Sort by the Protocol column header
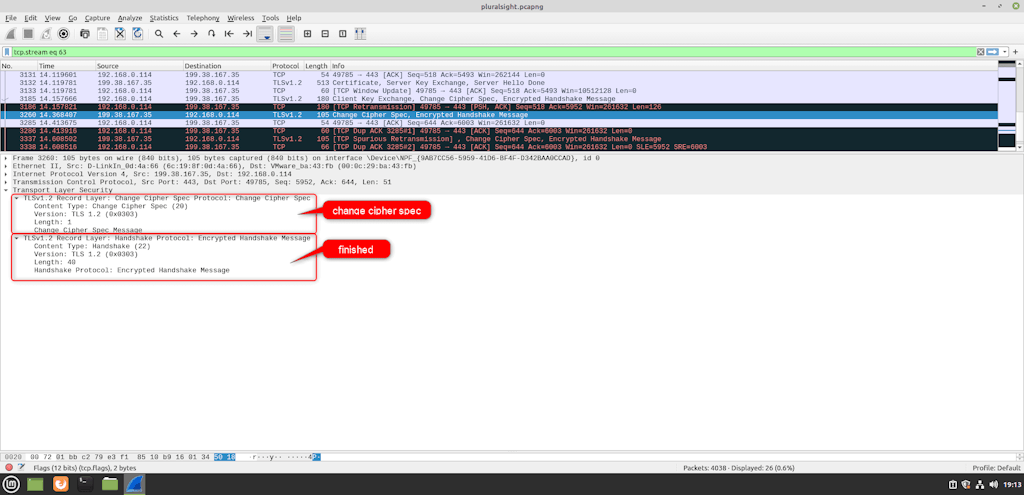Viewport: 1024px width, 495px height. point(287,66)
